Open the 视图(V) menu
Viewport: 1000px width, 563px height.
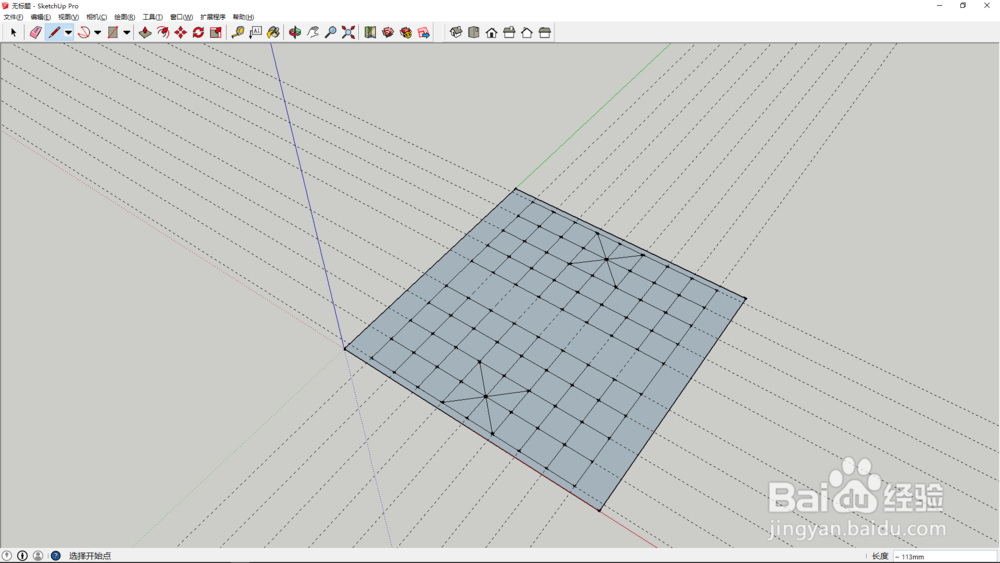68,17
